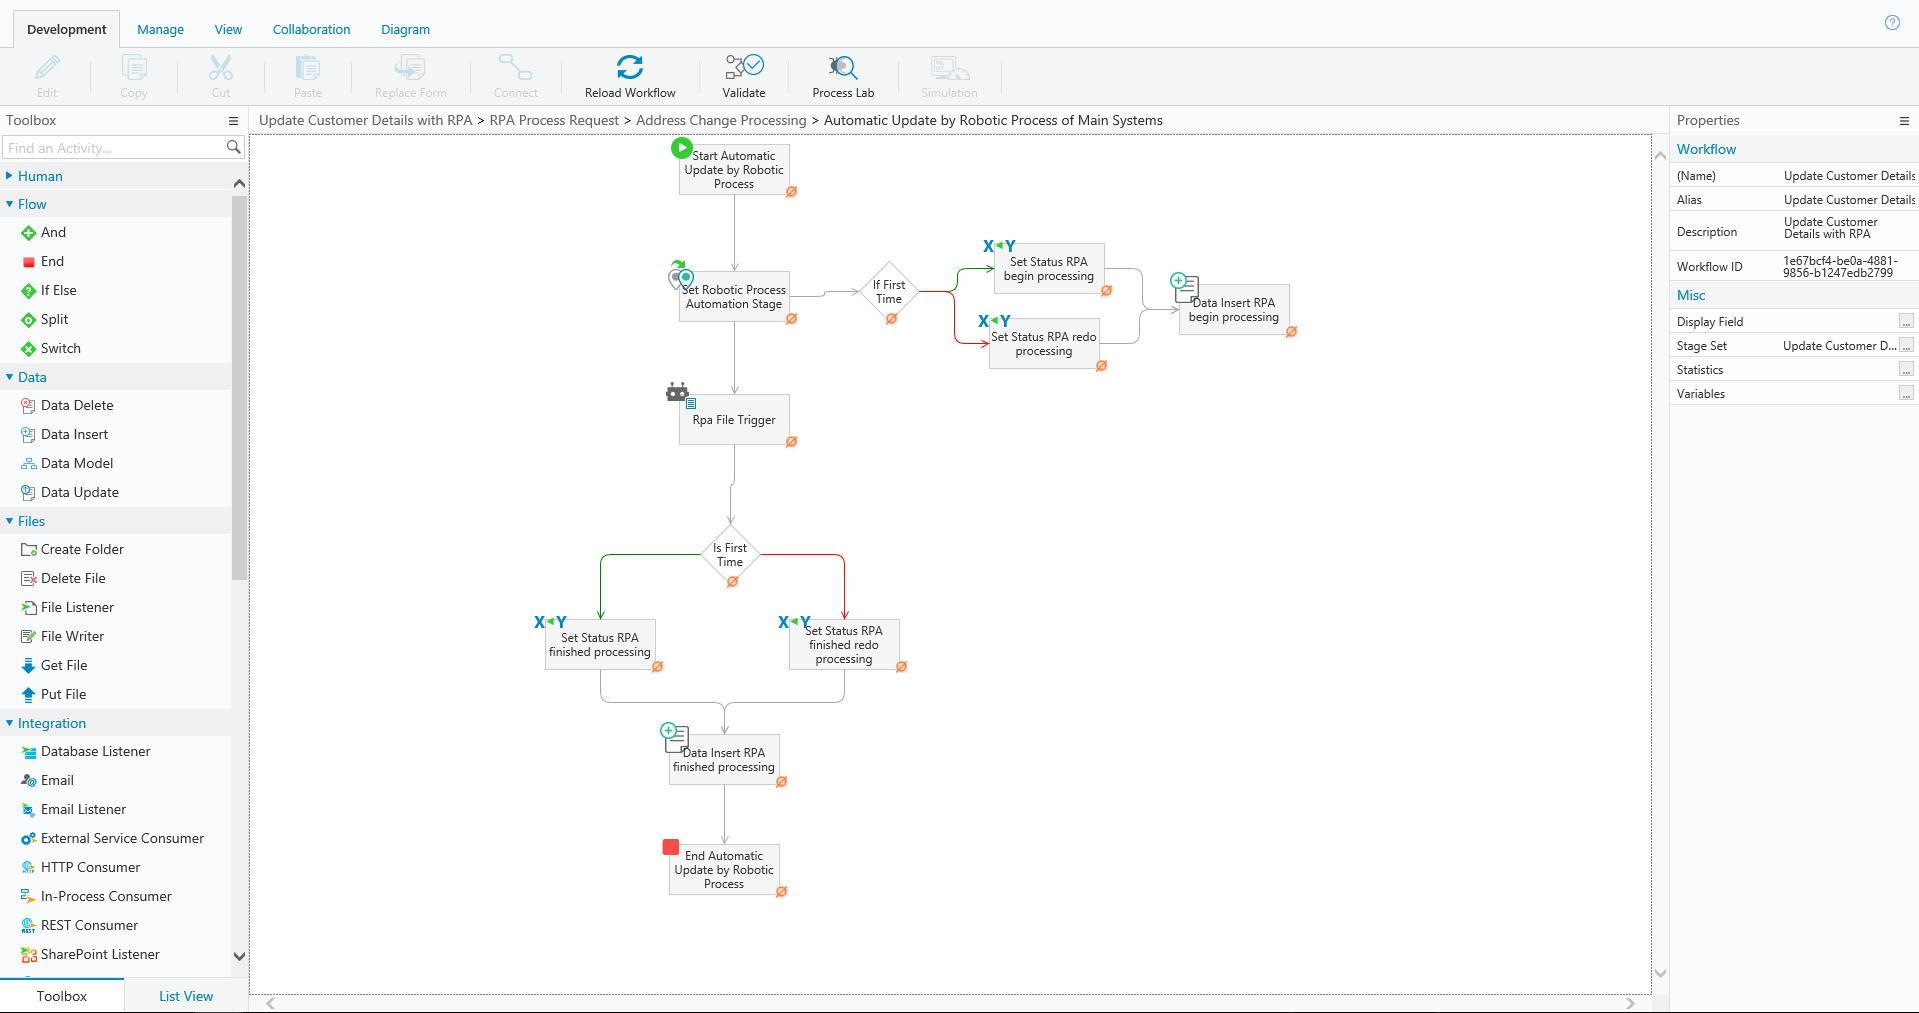The width and height of the screenshot is (1919, 1013).
Task: Select the Data Insert RPA finished processing node
Action: 724,760
